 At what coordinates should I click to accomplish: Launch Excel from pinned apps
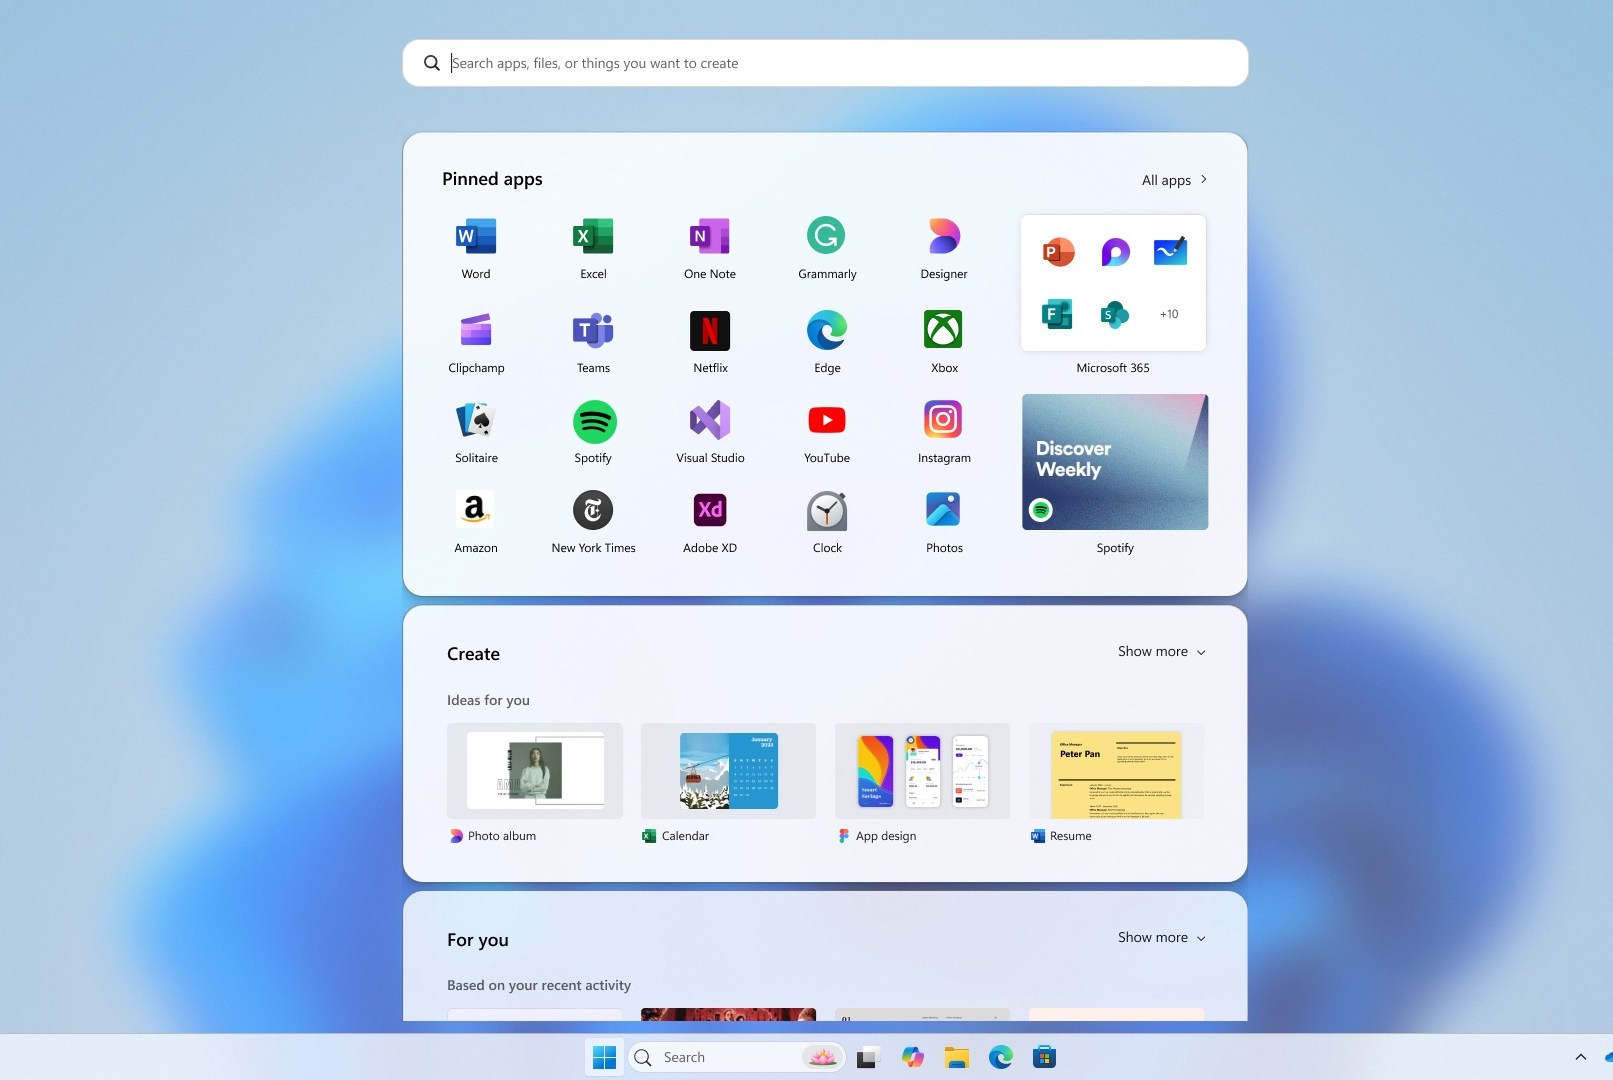(593, 247)
